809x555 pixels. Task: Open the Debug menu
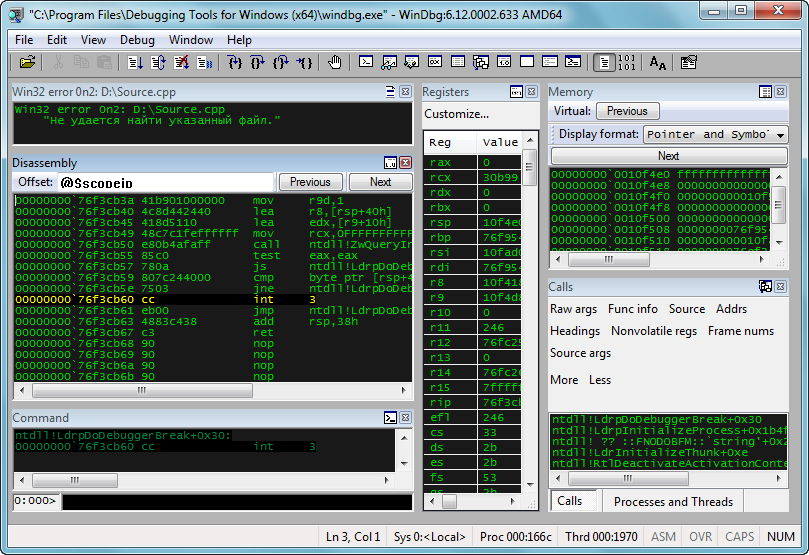click(x=137, y=40)
